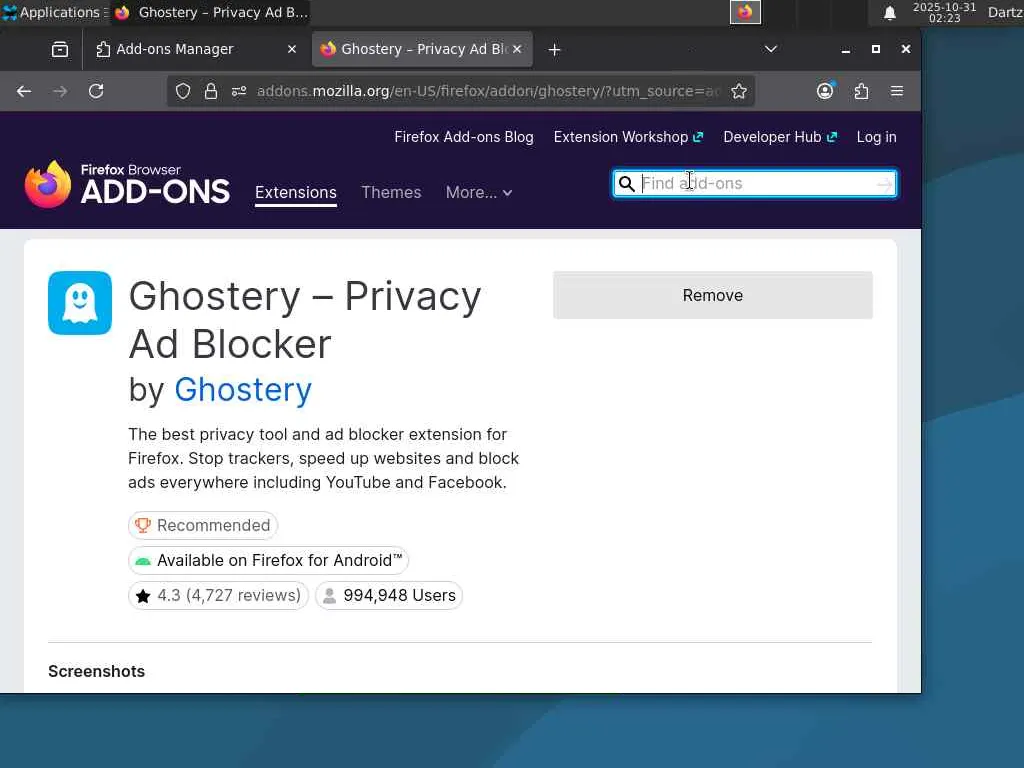Show site security padlock info
Screen dimensions: 1024x768
point(210,91)
